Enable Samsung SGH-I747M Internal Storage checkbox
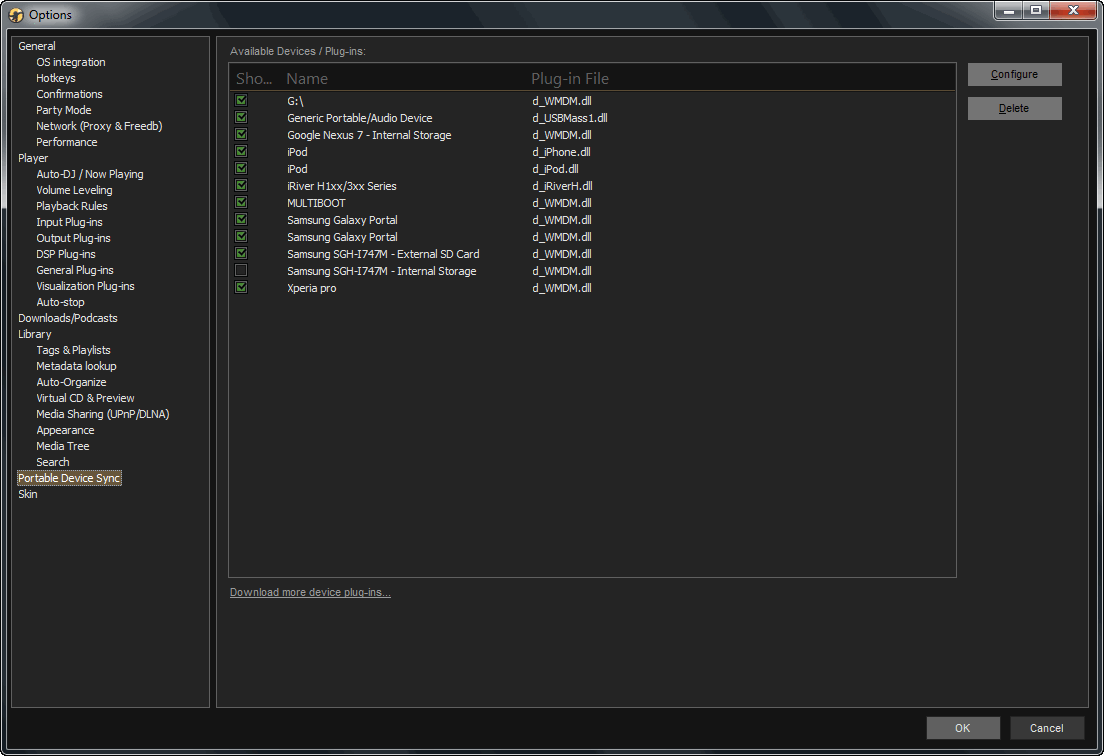 click(x=241, y=271)
